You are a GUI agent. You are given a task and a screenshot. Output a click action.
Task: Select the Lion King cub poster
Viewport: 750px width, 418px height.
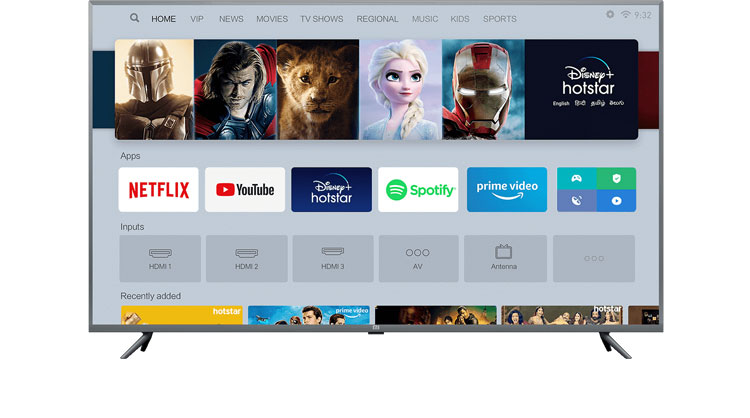pos(318,89)
